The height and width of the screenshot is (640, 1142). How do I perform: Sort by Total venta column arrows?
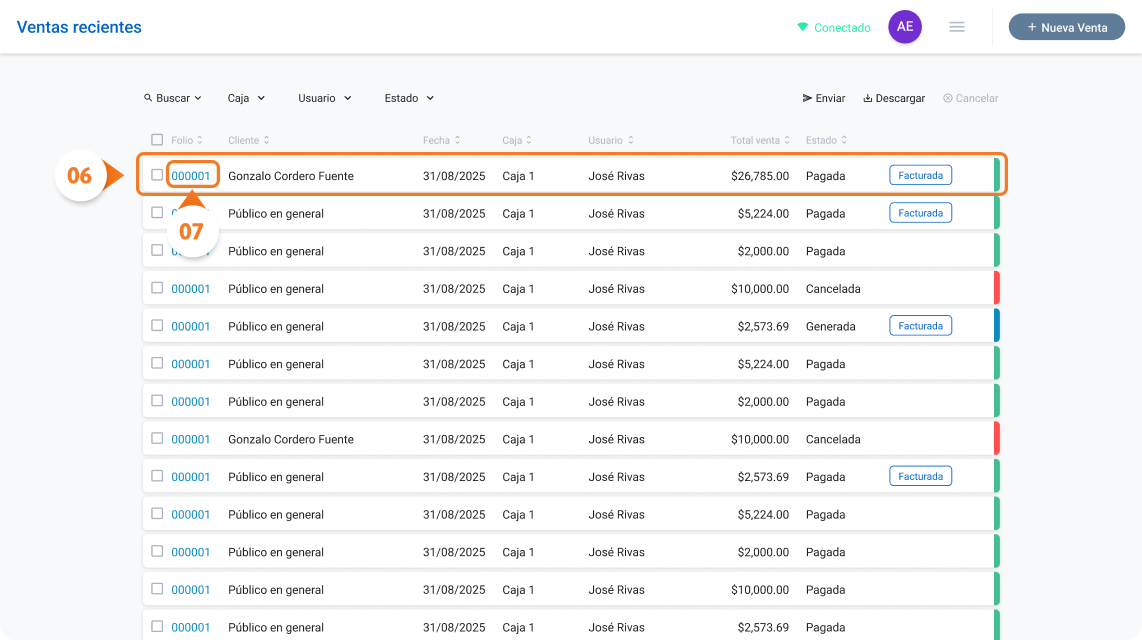click(787, 140)
